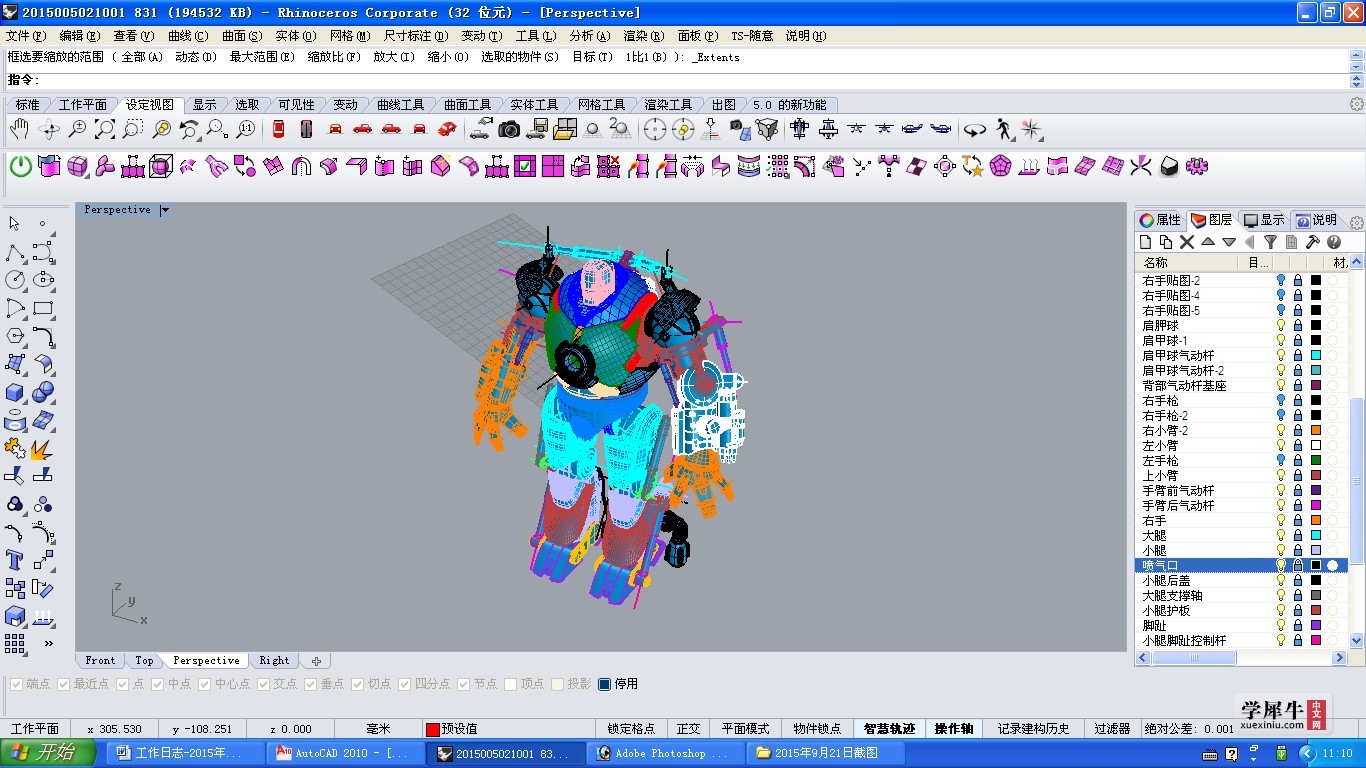This screenshot has height=768, width=1366.
Task: Open the right panel gear options
Action: [x=1357, y=222]
